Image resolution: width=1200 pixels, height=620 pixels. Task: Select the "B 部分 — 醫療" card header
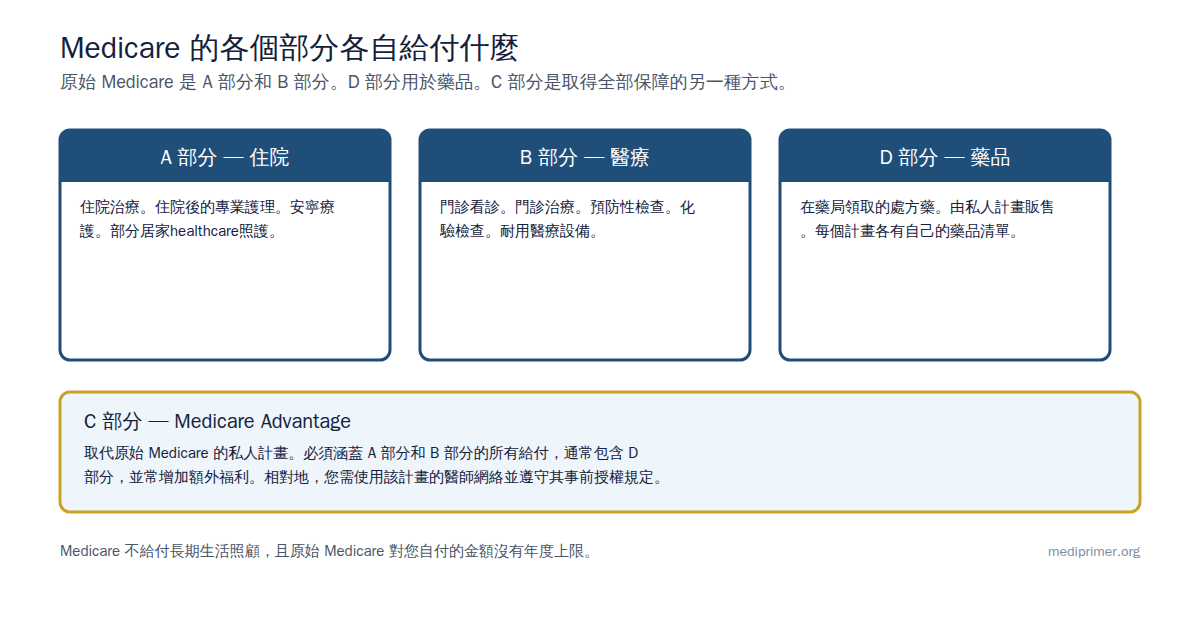pyautogui.click(x=585, y=157)
